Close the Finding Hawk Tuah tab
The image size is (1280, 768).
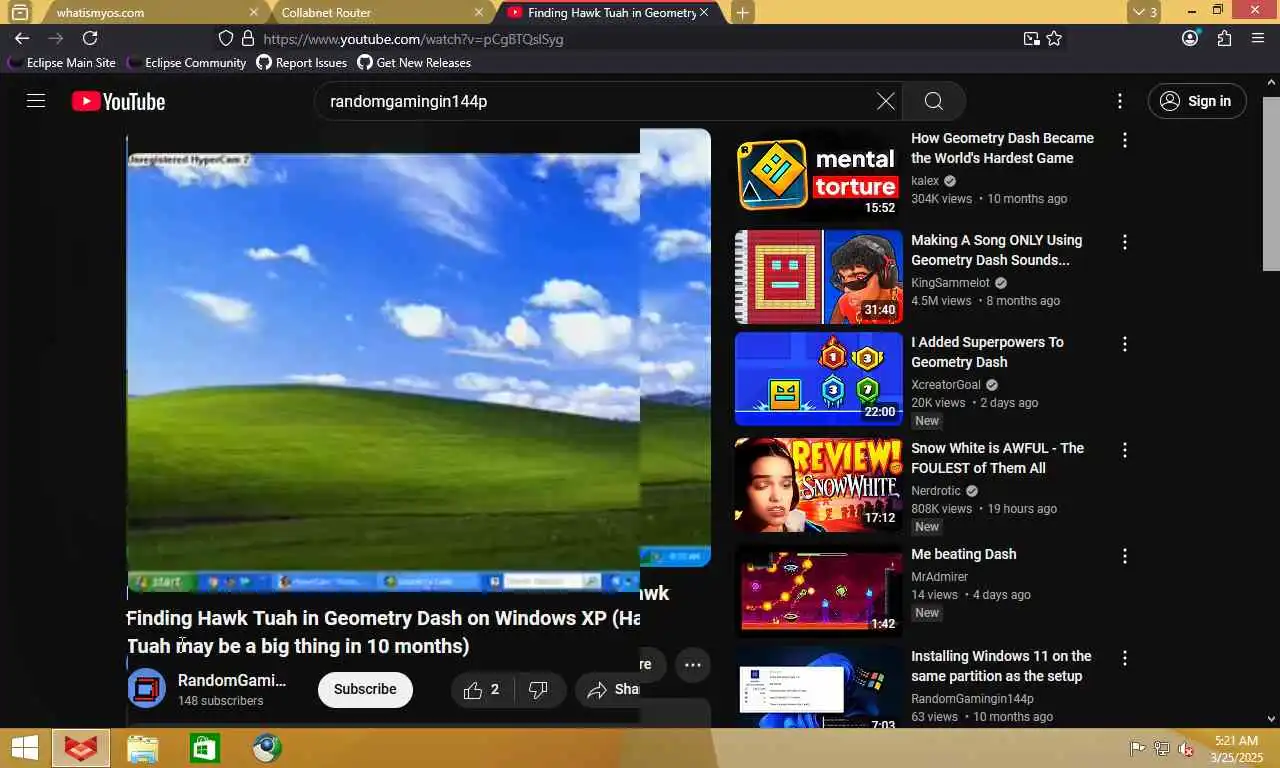[x=704, y=13]
